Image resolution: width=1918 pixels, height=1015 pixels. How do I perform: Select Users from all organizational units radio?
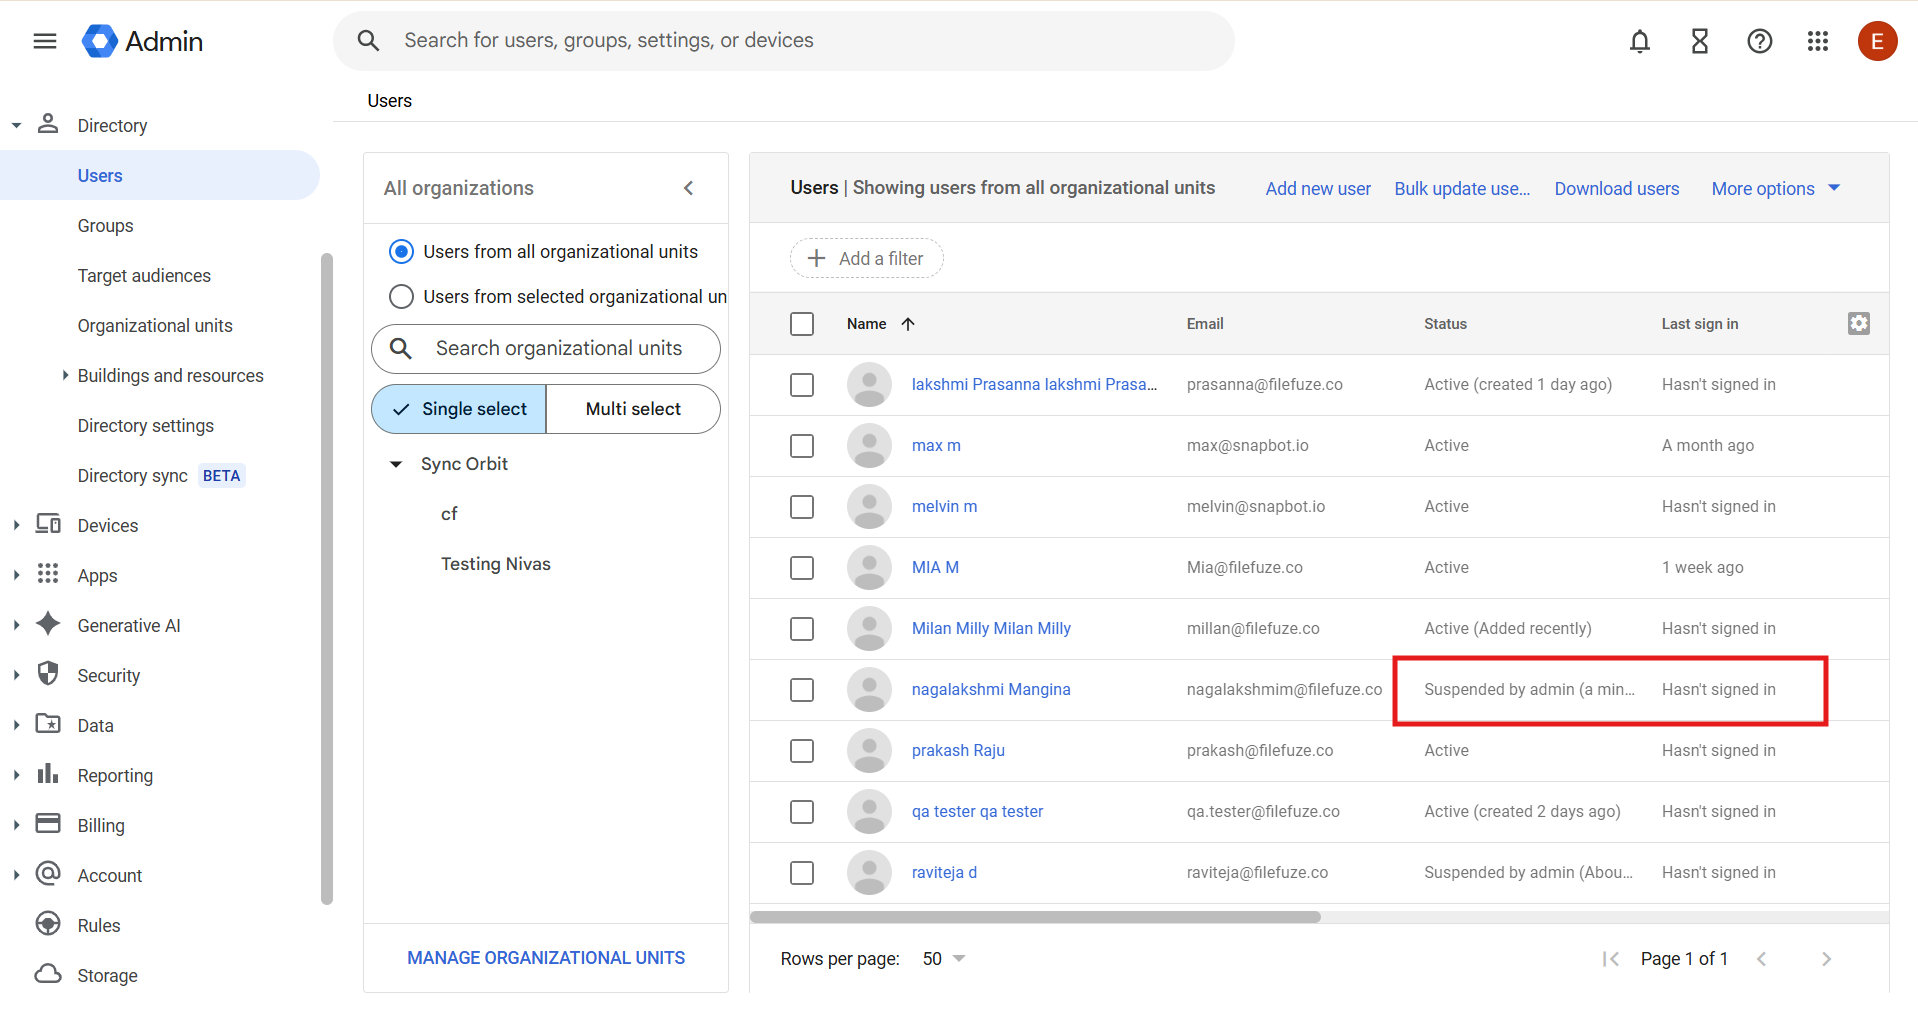coord(401,252)
